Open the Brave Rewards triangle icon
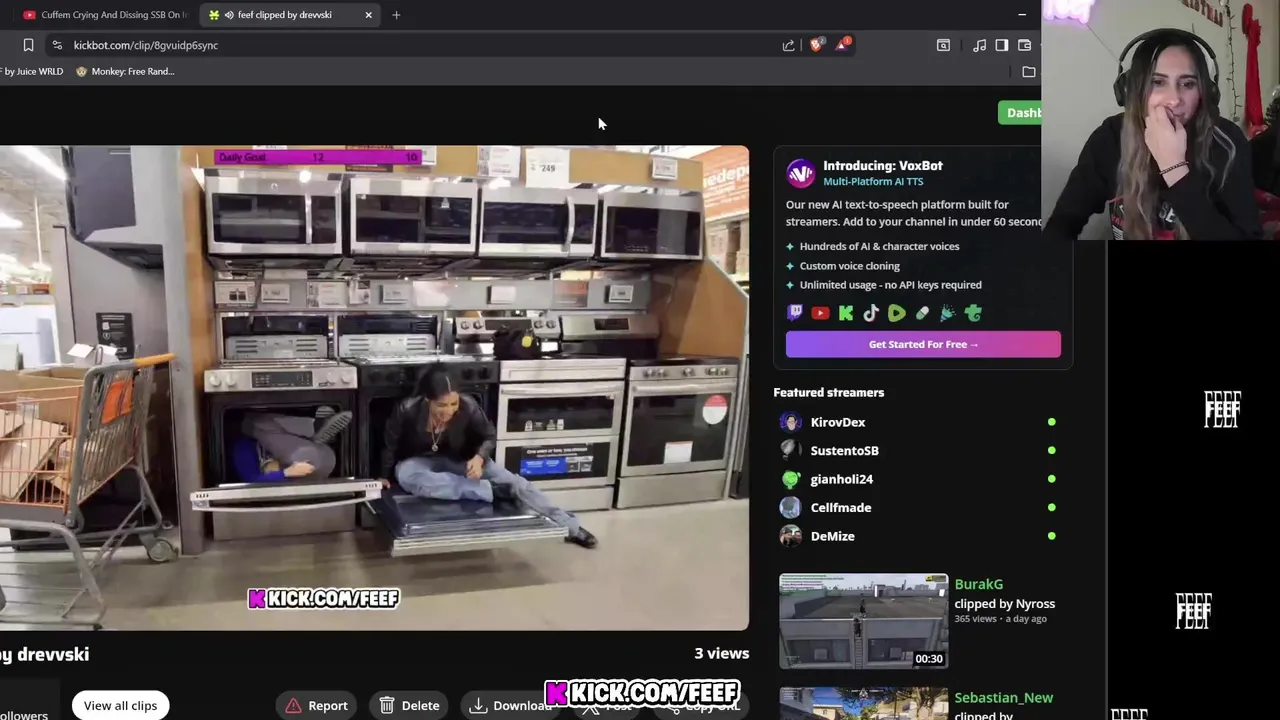1280x720 pixels. [843, 44]
